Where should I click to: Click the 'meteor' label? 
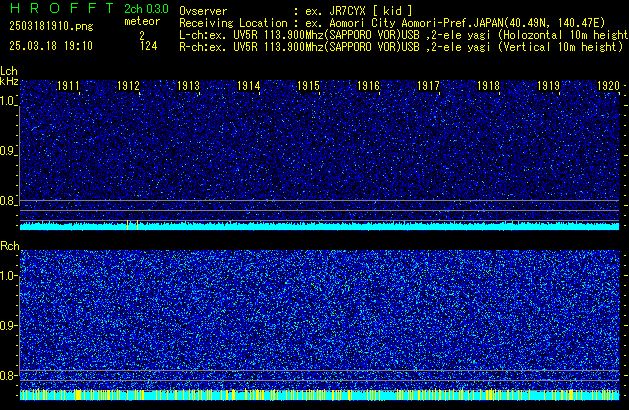[142, 21]
